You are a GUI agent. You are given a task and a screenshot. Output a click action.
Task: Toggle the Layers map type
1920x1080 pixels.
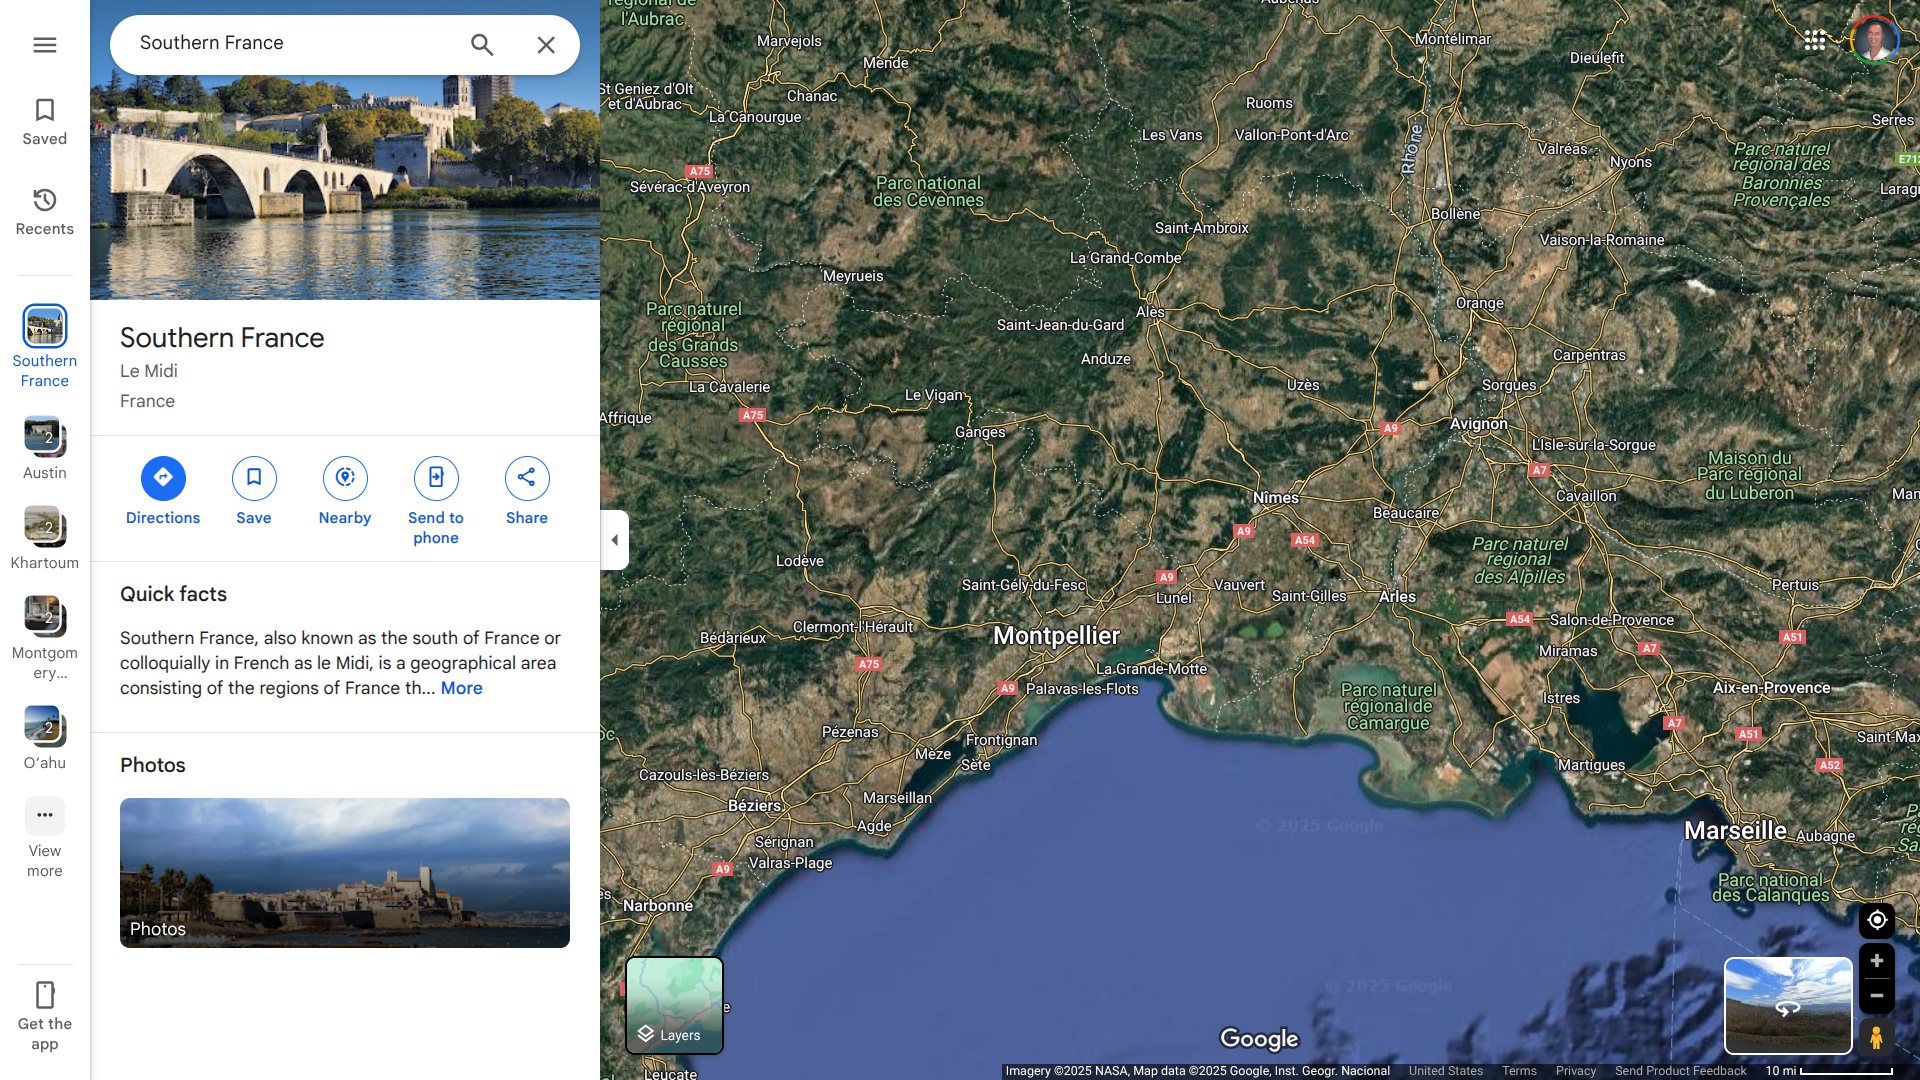click(674, 1005)
